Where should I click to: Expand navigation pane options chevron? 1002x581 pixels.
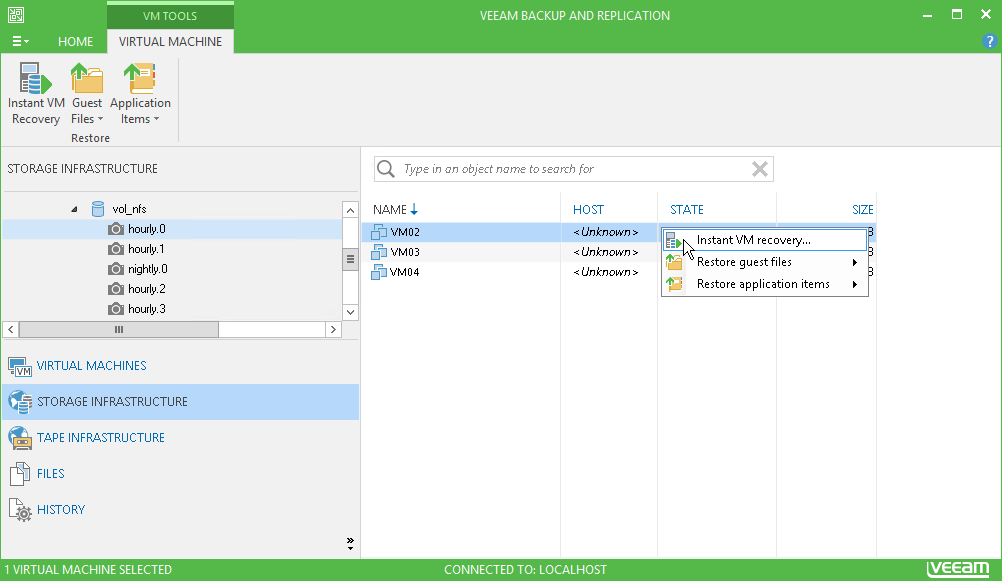350,543
